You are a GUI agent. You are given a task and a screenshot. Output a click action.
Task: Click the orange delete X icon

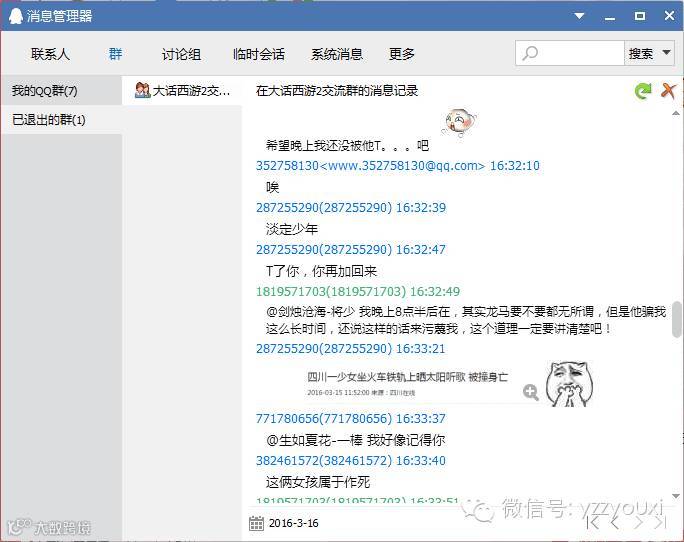(668, 91)
